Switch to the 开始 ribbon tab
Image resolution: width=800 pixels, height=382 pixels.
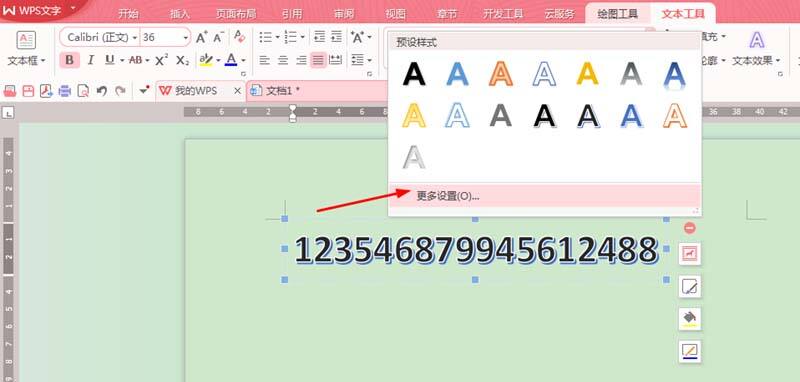pos(128,14)
